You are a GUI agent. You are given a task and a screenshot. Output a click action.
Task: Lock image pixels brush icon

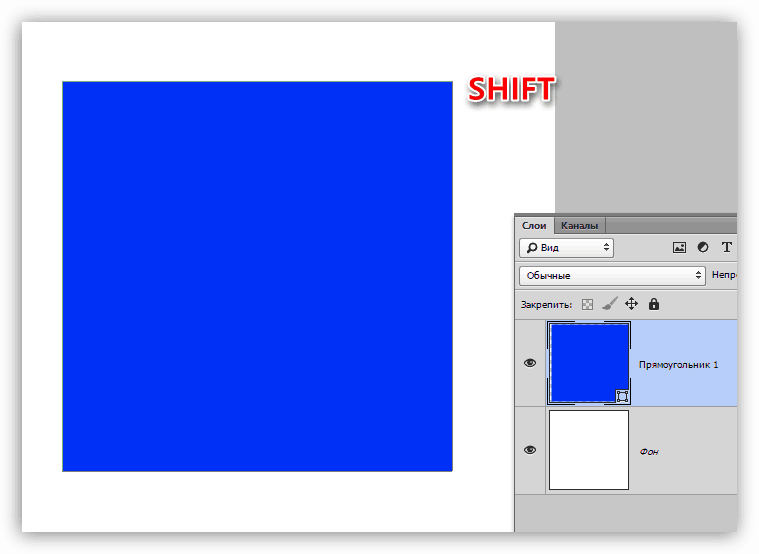click(610, 304)
